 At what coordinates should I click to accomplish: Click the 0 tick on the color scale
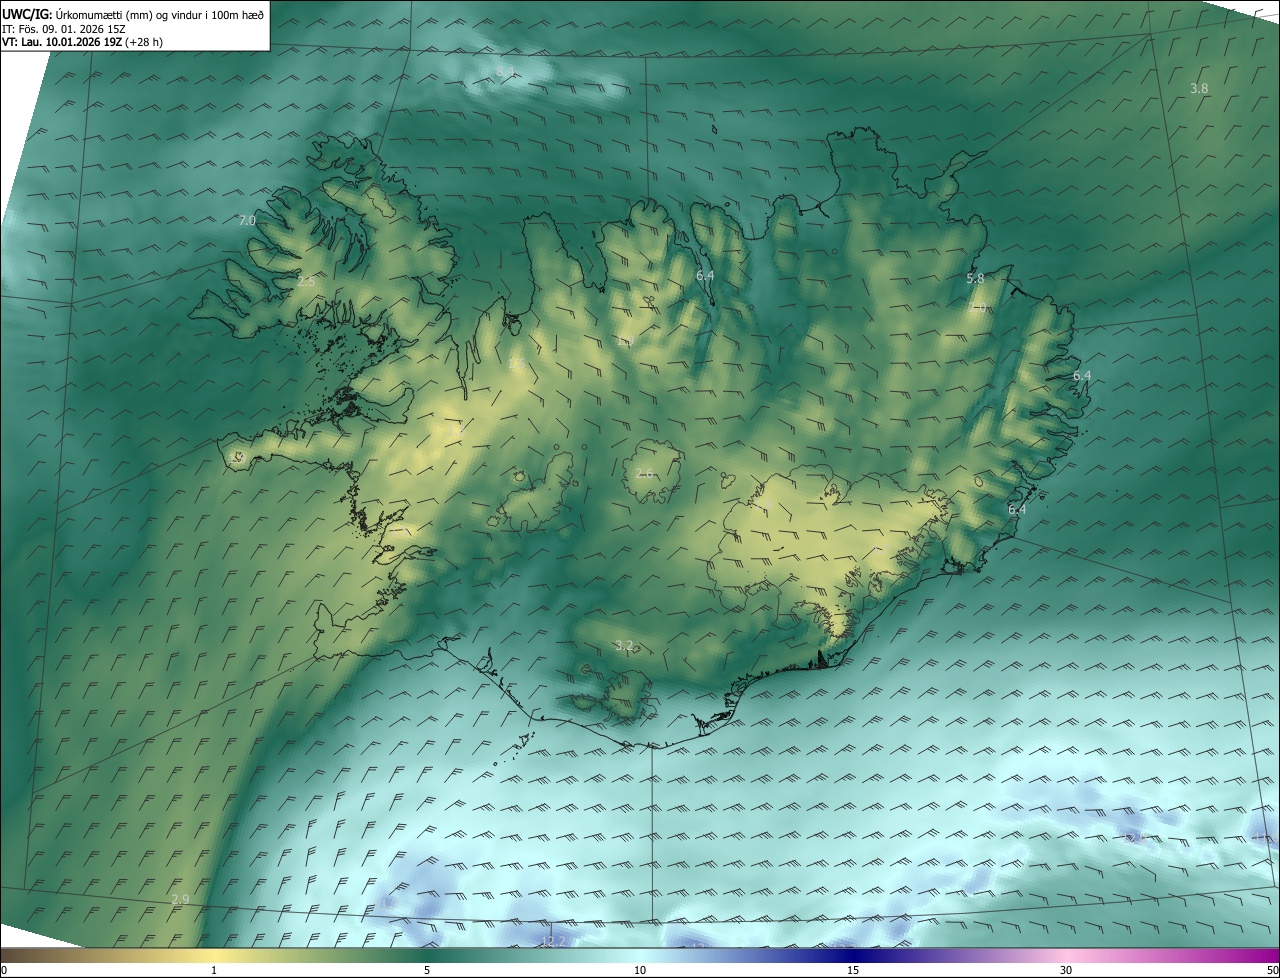point(4,970)
